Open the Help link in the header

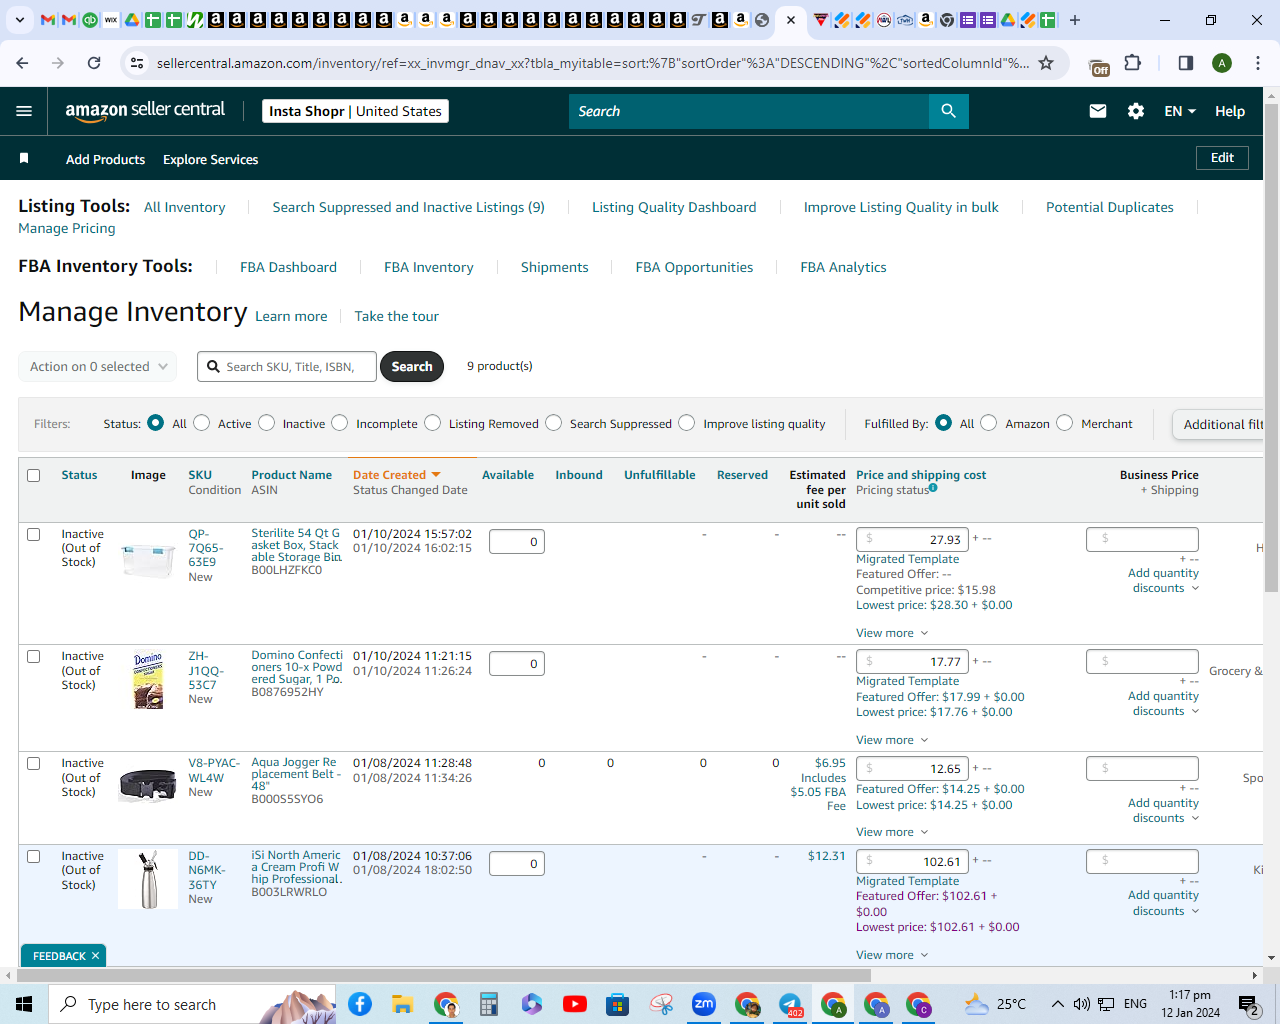[x=1230, y=111]
